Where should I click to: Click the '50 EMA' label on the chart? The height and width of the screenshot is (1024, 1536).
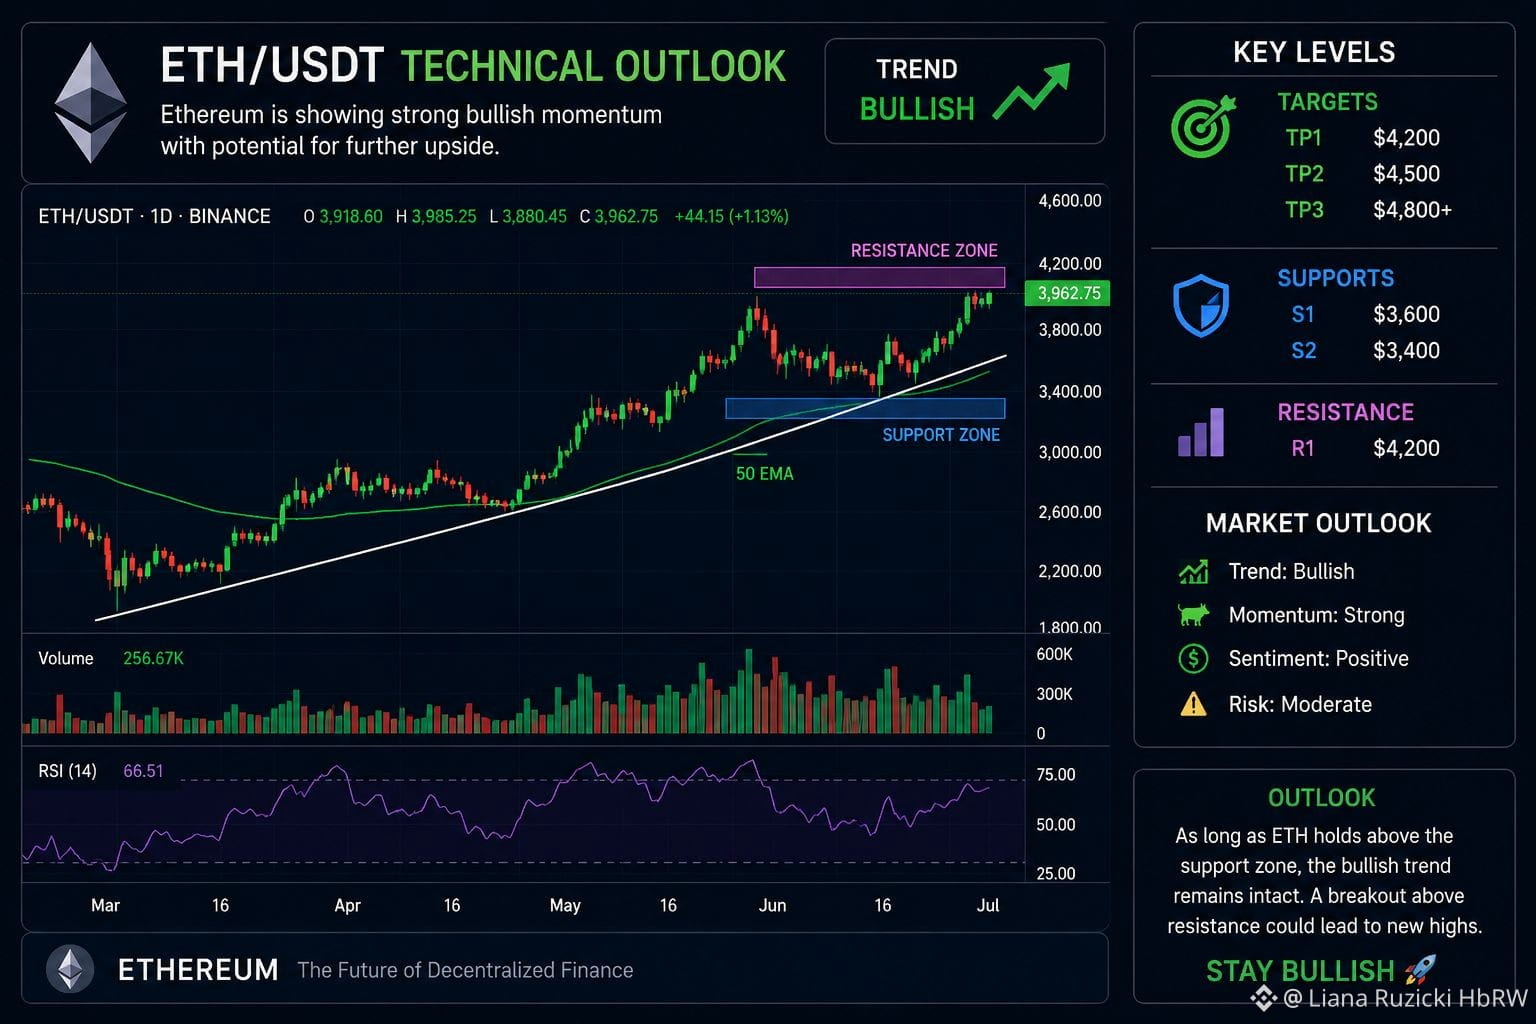(765, 474)
